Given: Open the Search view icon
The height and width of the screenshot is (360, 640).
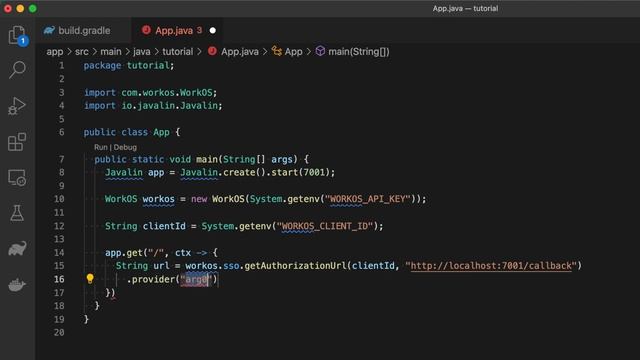Looking at the screenshot, I should [x=17, y=70].
